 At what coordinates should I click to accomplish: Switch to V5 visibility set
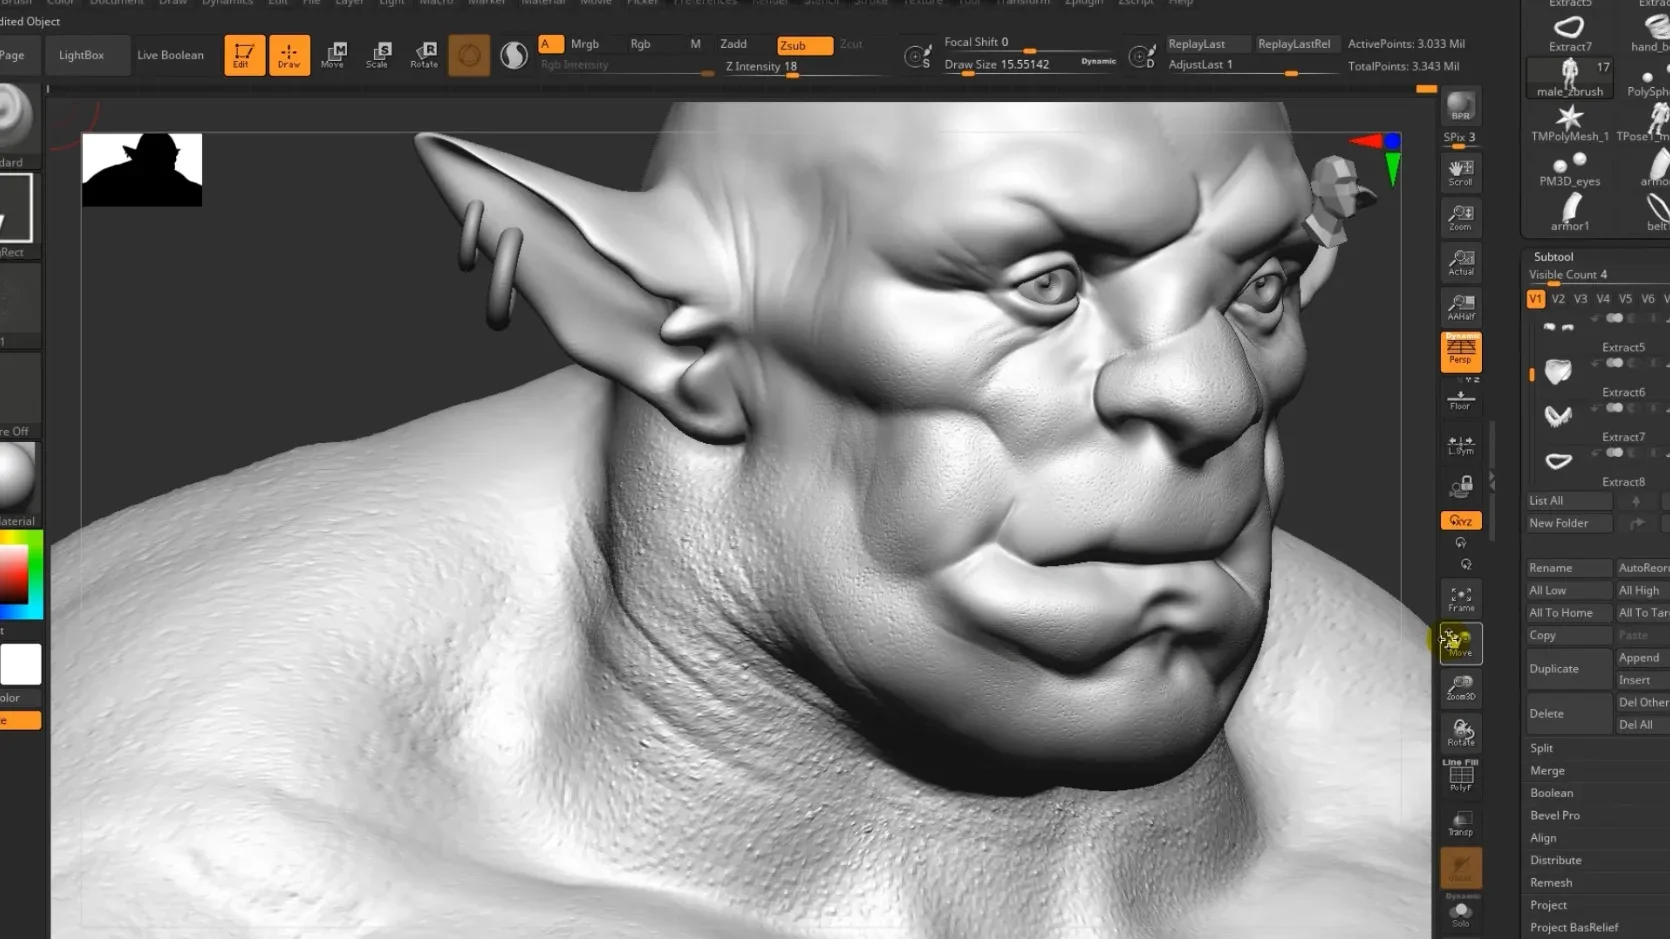tap(1625, 299)
